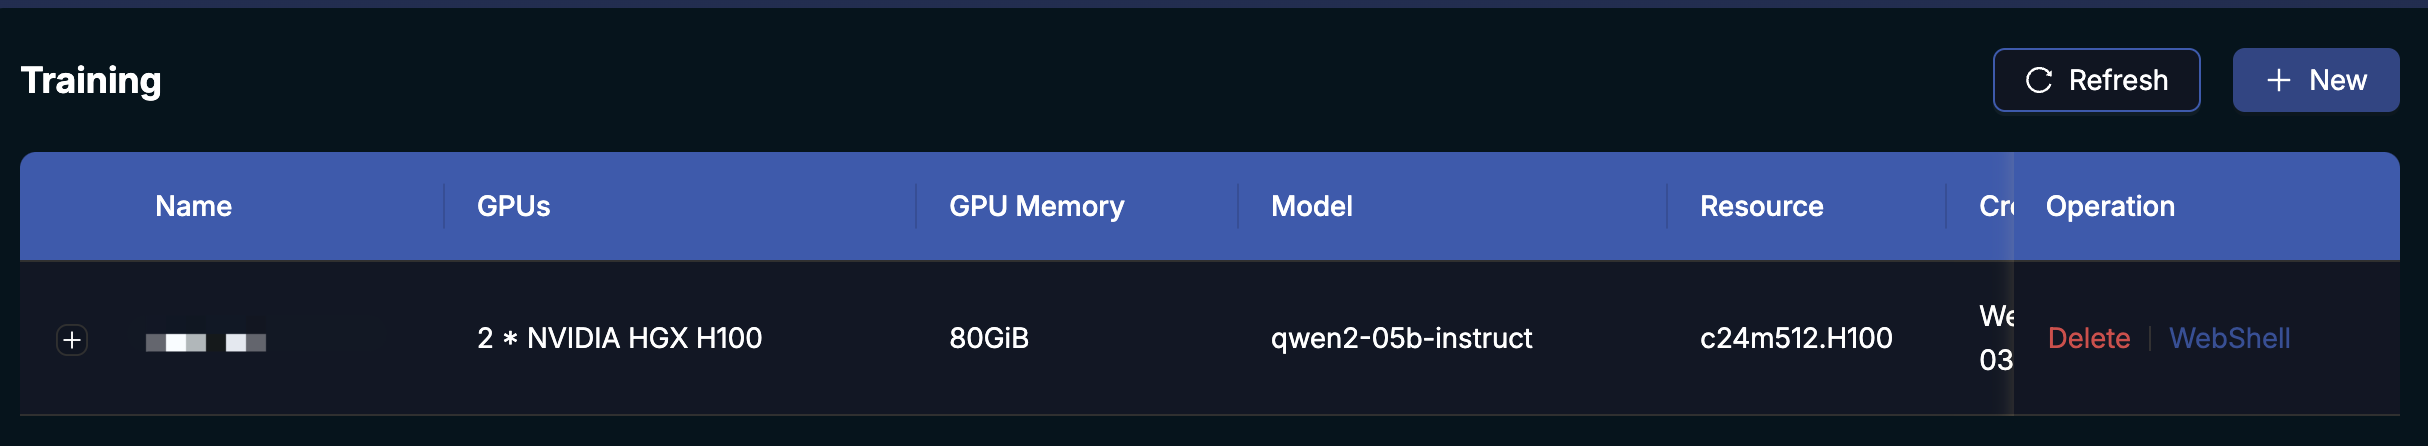
Task: Click the circular arrow refresh icon
Action: tap(2039, 80)
